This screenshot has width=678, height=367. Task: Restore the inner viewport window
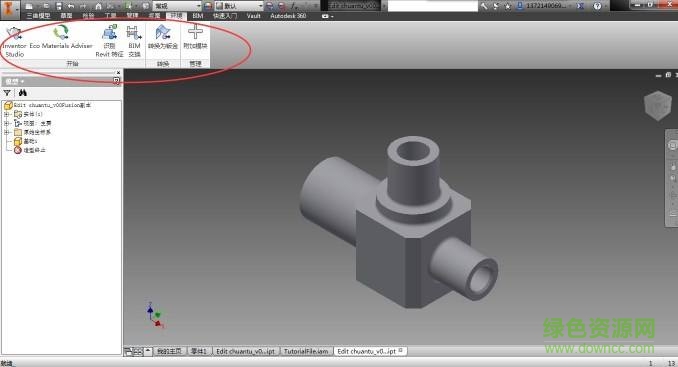tap(668, 75)
